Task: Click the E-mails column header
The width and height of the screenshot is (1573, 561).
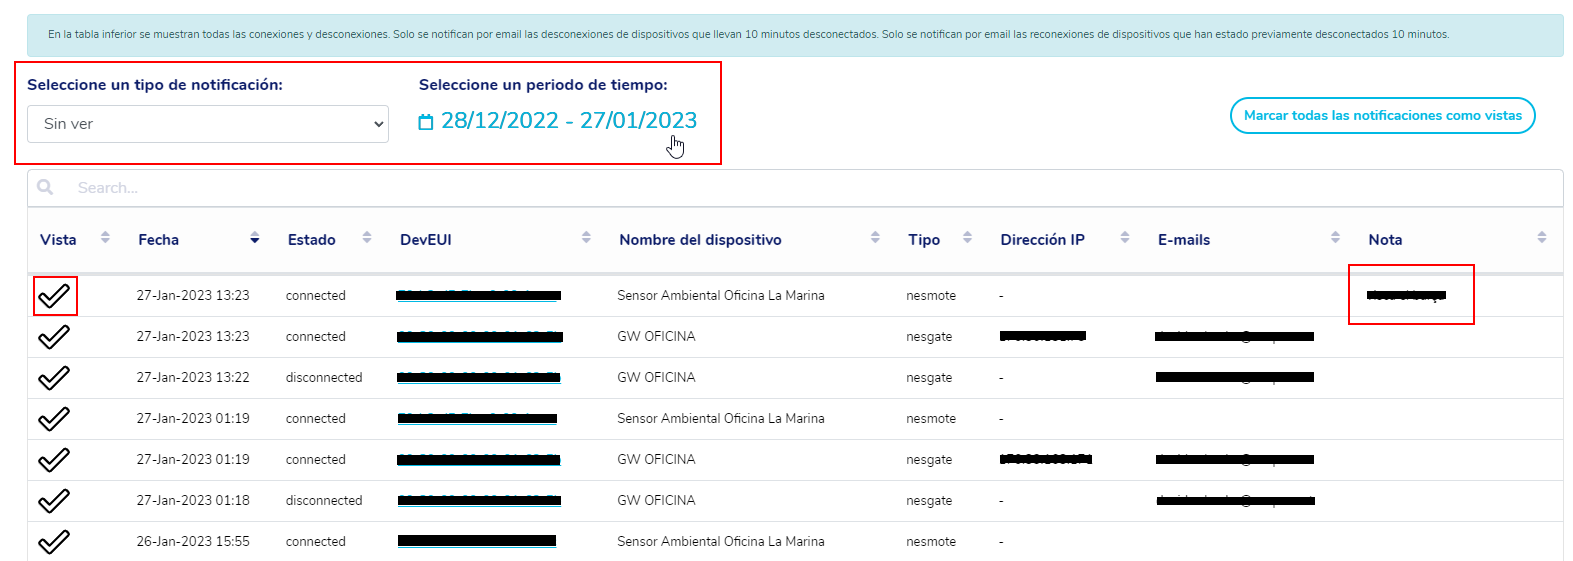Action: [x=1184, y=240]
